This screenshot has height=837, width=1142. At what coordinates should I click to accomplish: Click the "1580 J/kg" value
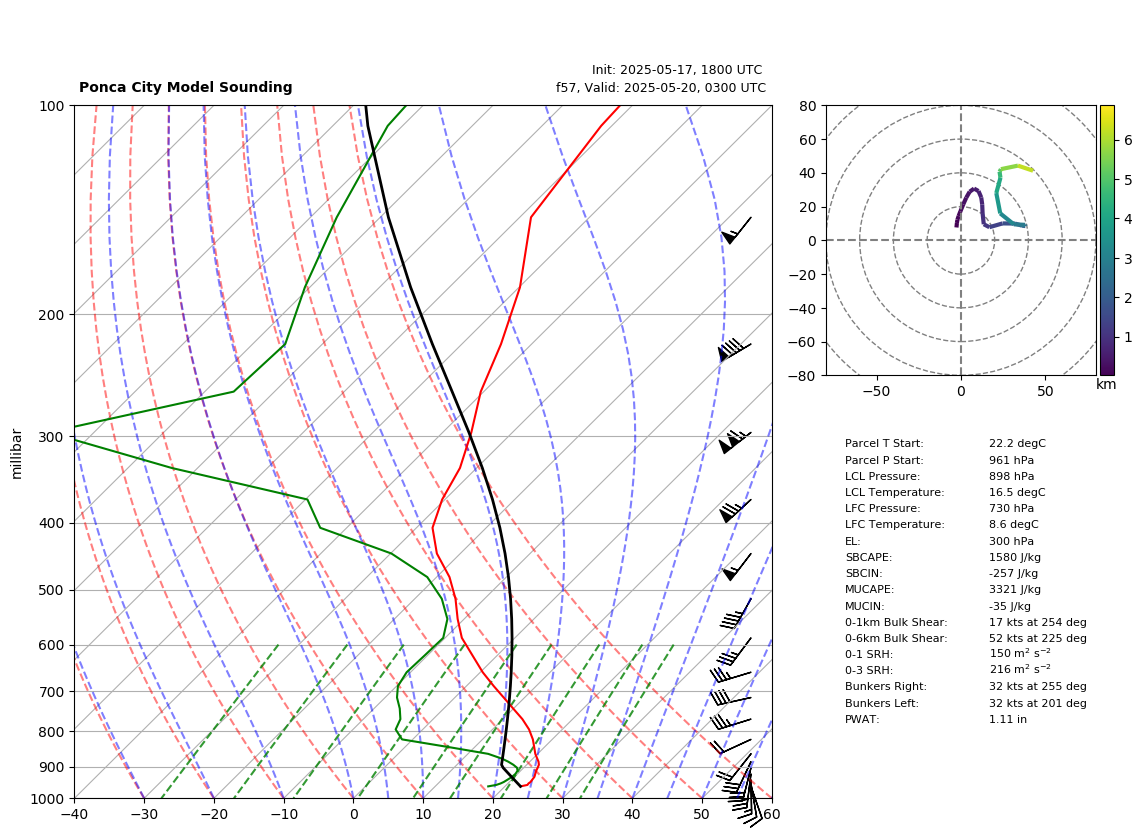(1015, 557)
